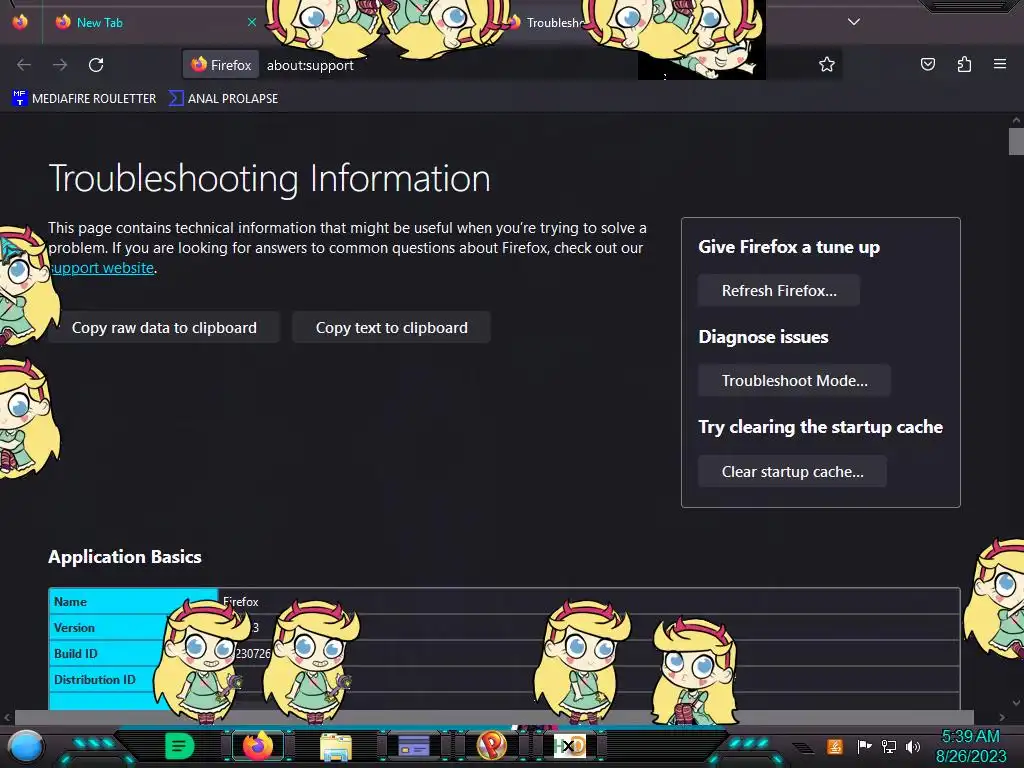
Task: Click the scroll up arrow of vertical scrollbar
Action: click(1016, 120)
